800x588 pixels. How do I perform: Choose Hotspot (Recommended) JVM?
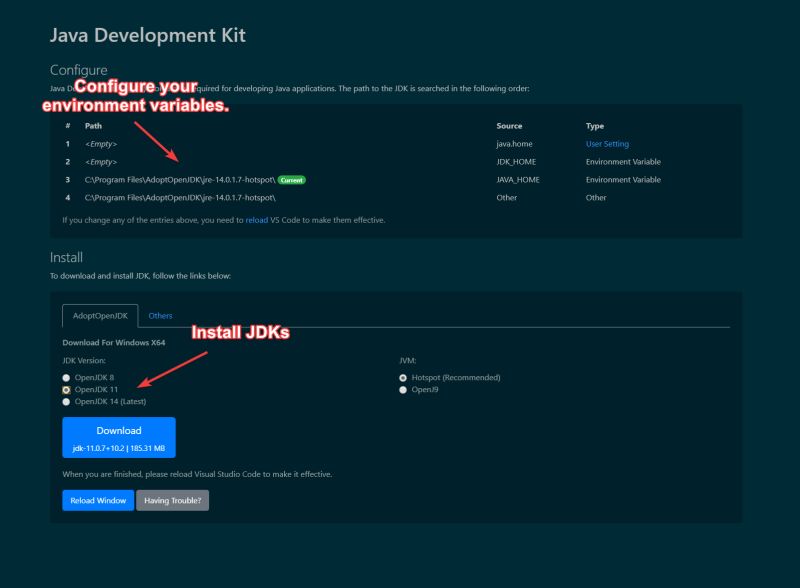402,378
